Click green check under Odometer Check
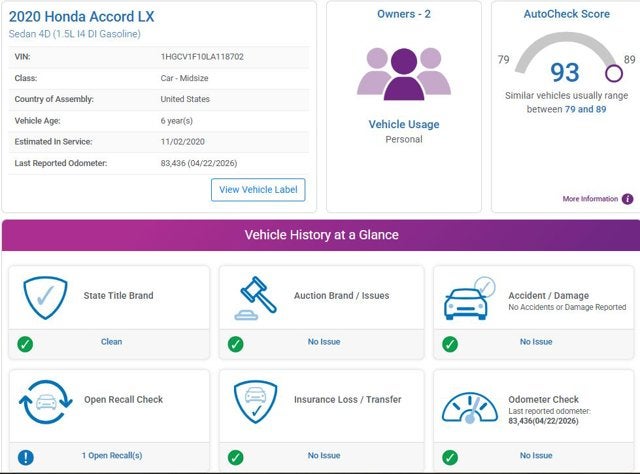The image size is (640, 474). [x=450, y=457]
